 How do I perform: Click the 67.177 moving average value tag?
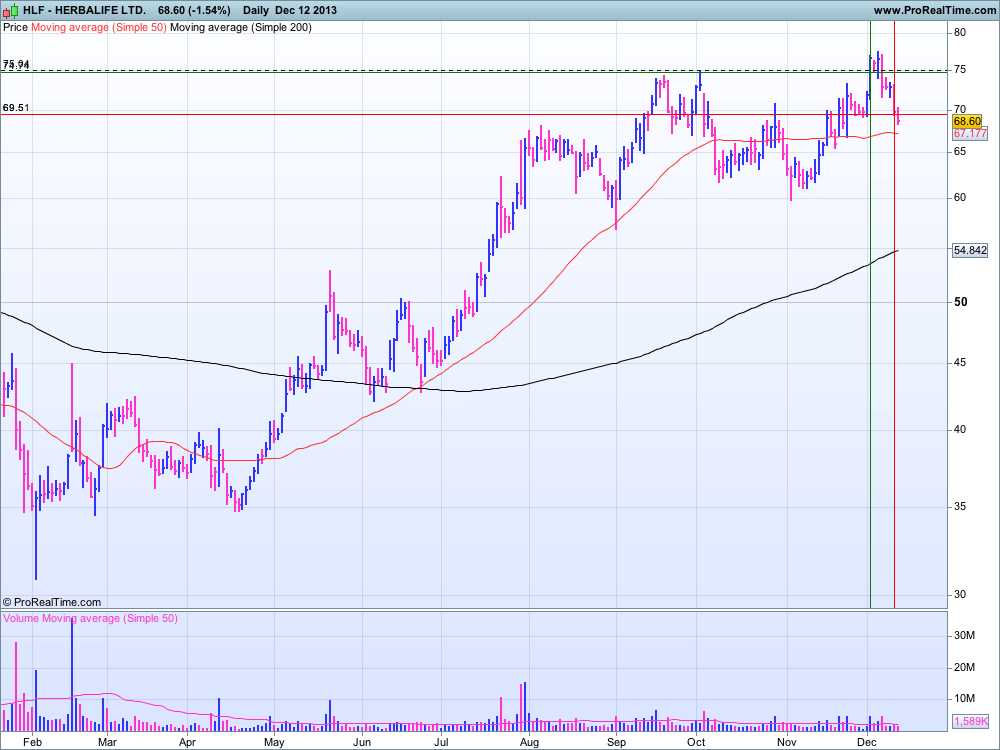click(x=970, y=133)
